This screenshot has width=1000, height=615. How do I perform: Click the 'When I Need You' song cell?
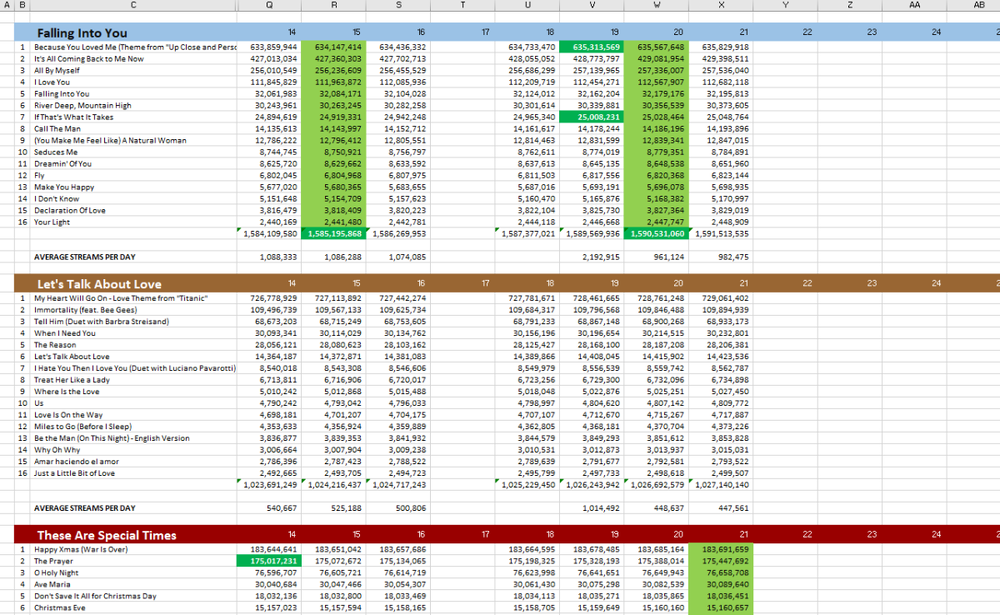click(133, 334)
